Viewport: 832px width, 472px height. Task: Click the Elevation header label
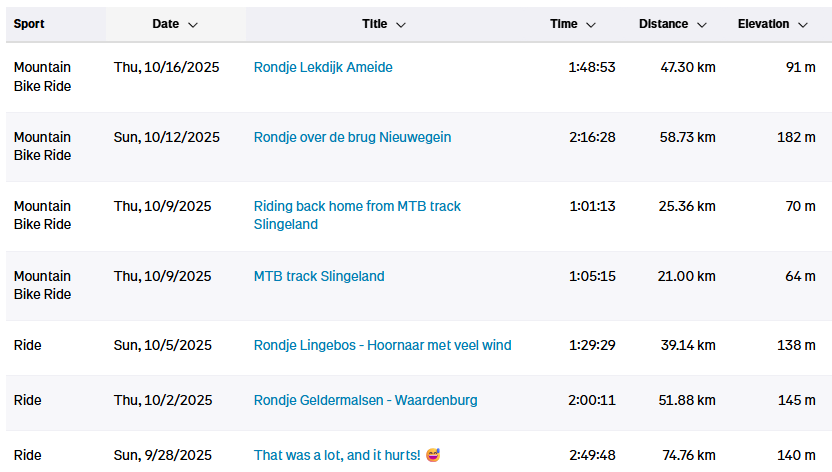click(x=763, y=24)
